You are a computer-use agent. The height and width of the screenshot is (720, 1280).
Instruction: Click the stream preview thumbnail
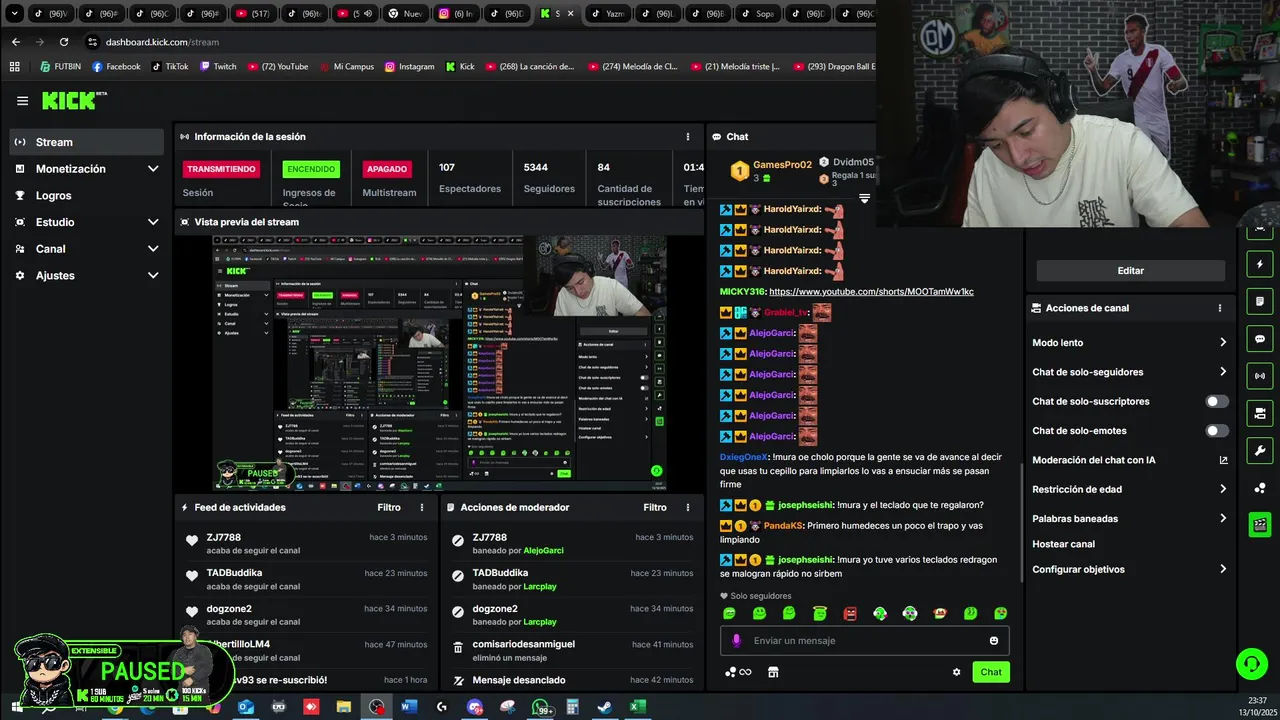coord(439,363)
